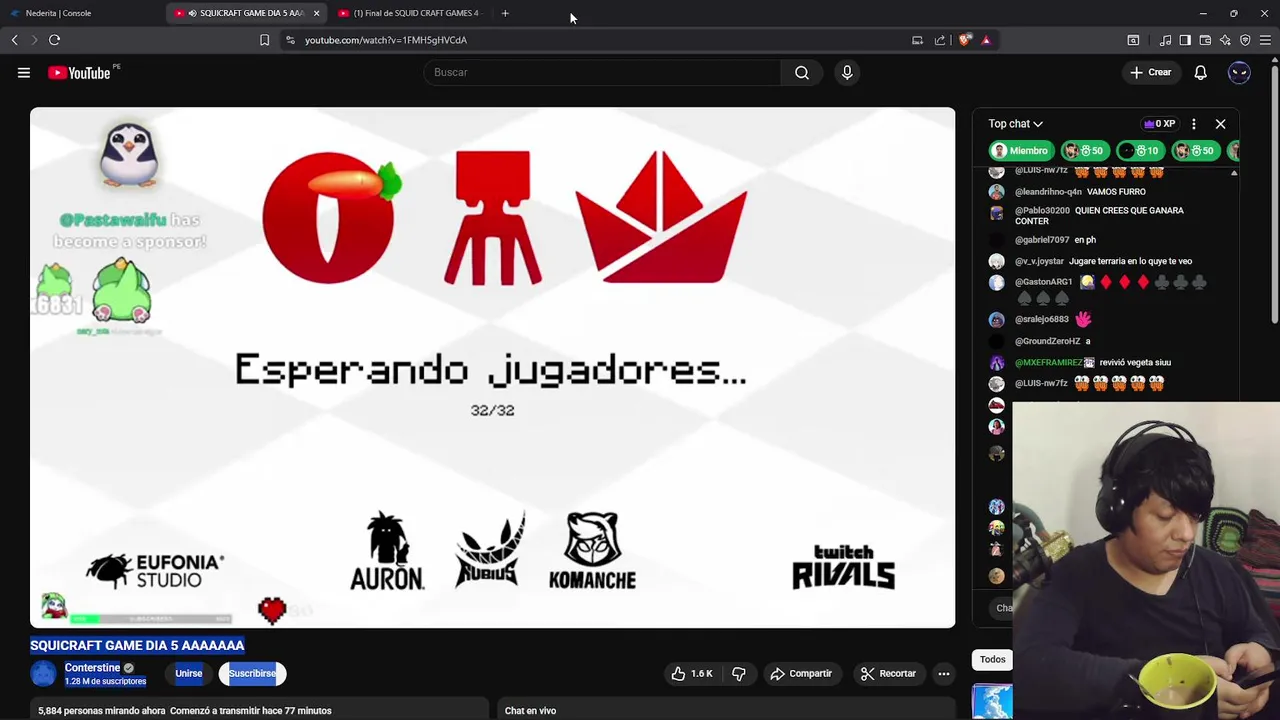The height and width of the screenshot is (720, 1280).
Task: Switch to Final de SQUID CRAFT GAMES tab
Action: click(412, 13)
